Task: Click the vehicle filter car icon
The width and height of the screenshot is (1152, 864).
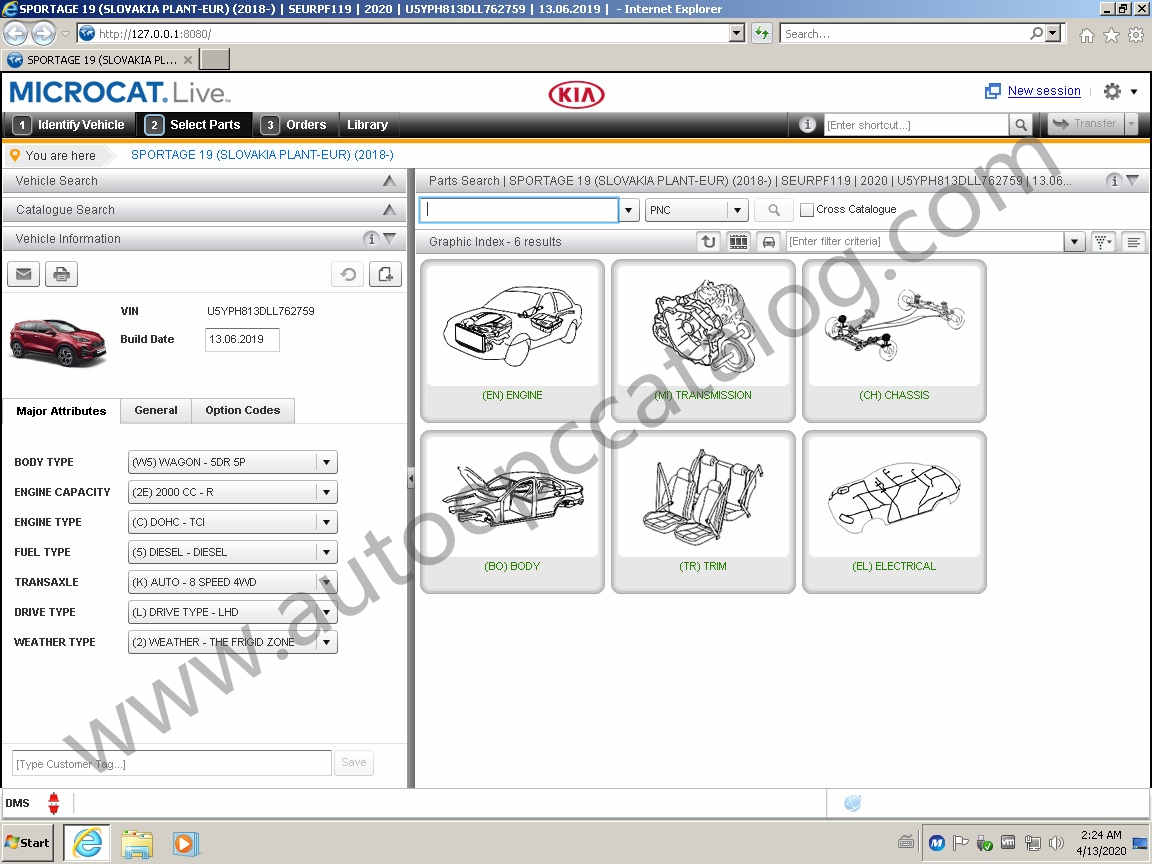Action: click(768, 242)
